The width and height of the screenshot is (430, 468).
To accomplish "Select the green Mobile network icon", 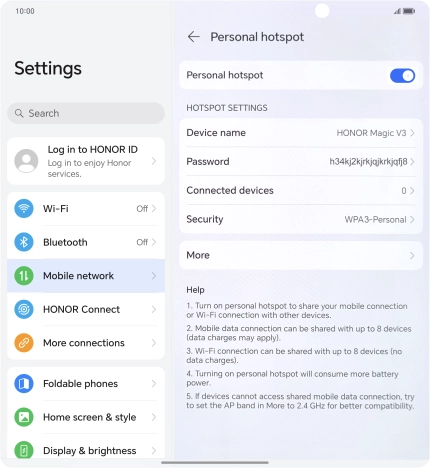I will tap(24, 276).
